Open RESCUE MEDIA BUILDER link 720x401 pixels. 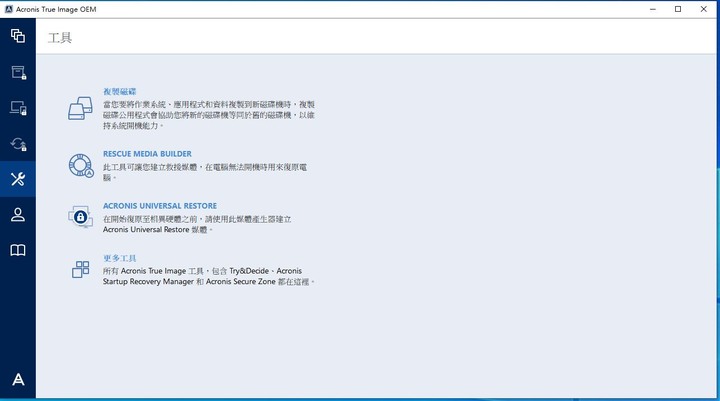(x=147, y=154)
